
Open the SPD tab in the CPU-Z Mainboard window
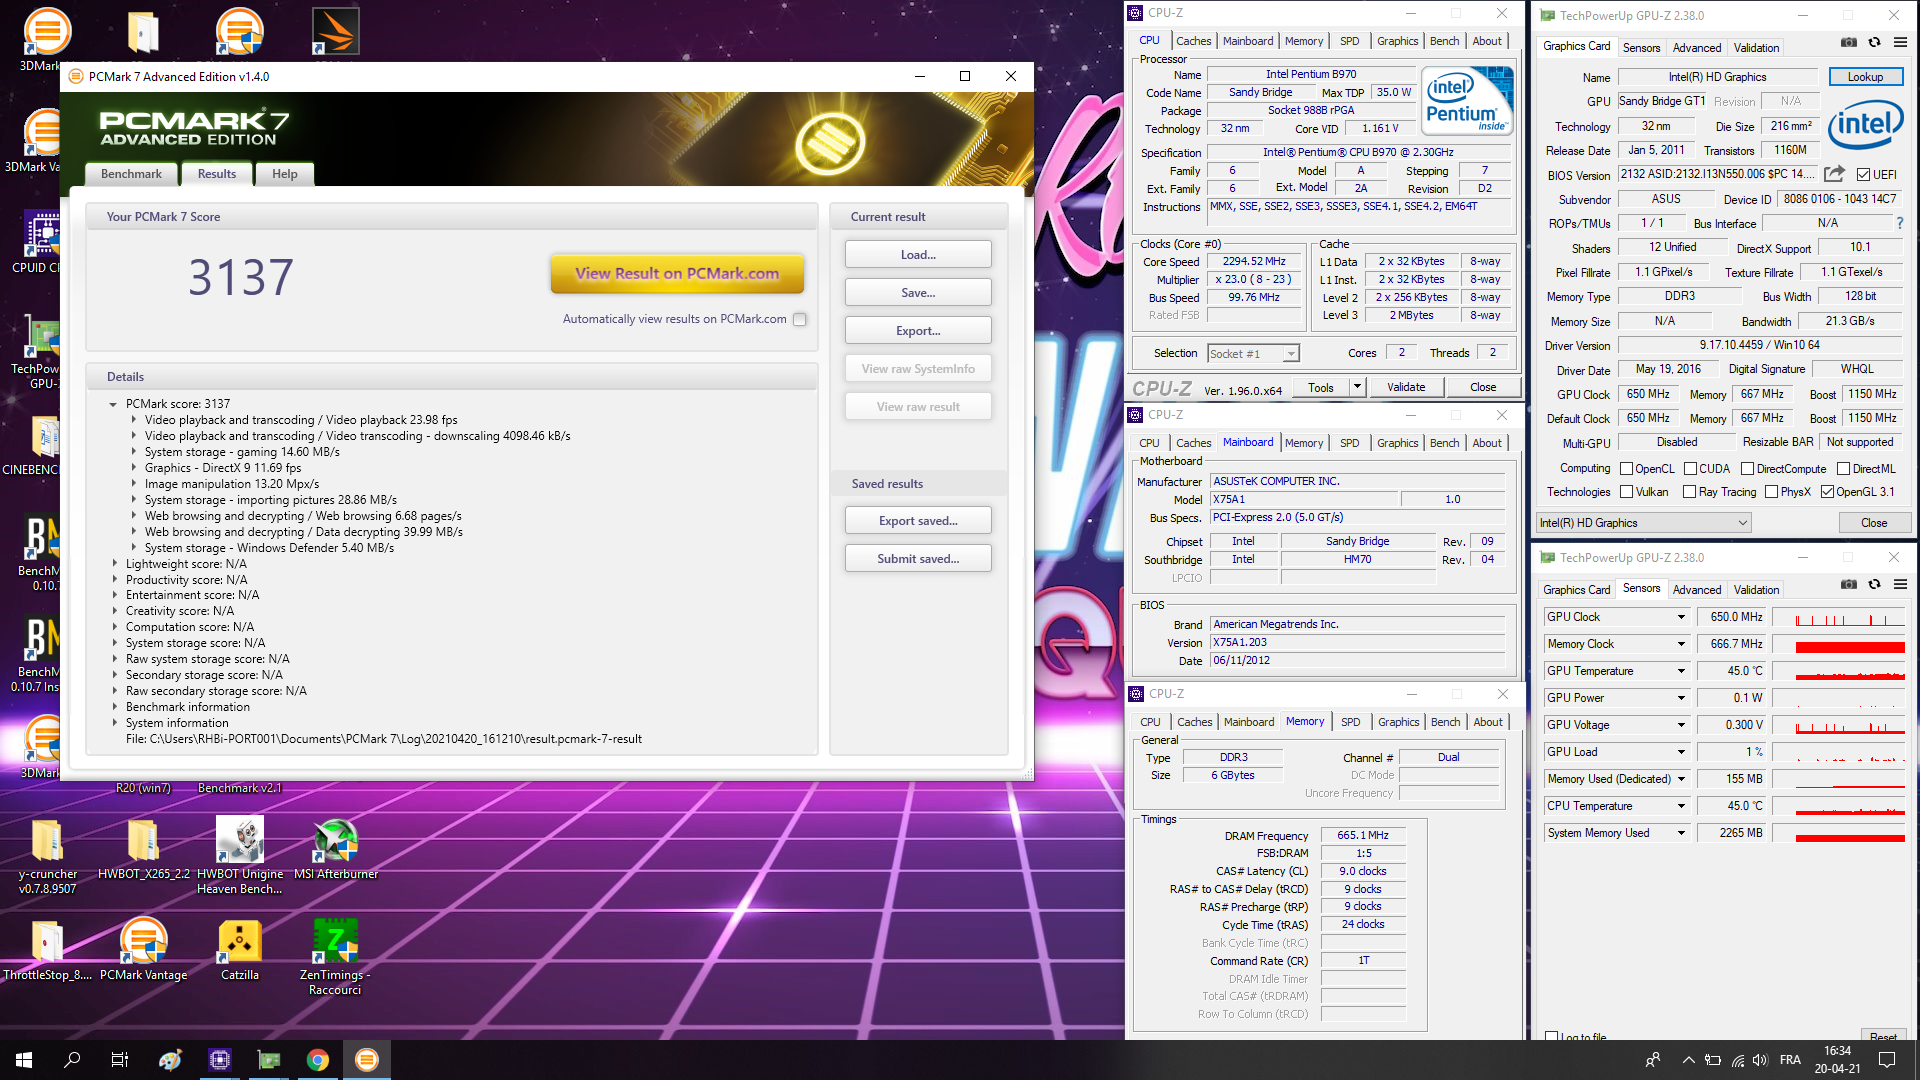pos(1350,443)
